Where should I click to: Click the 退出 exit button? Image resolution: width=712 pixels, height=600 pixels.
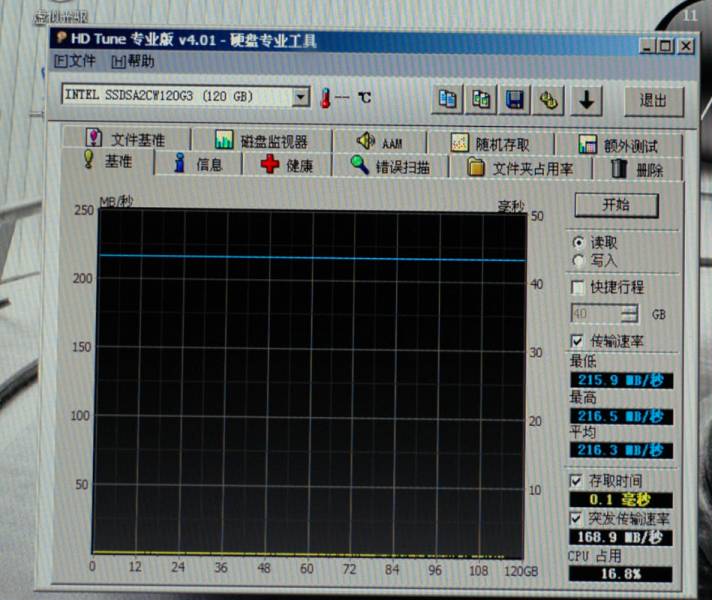[654, 100]
